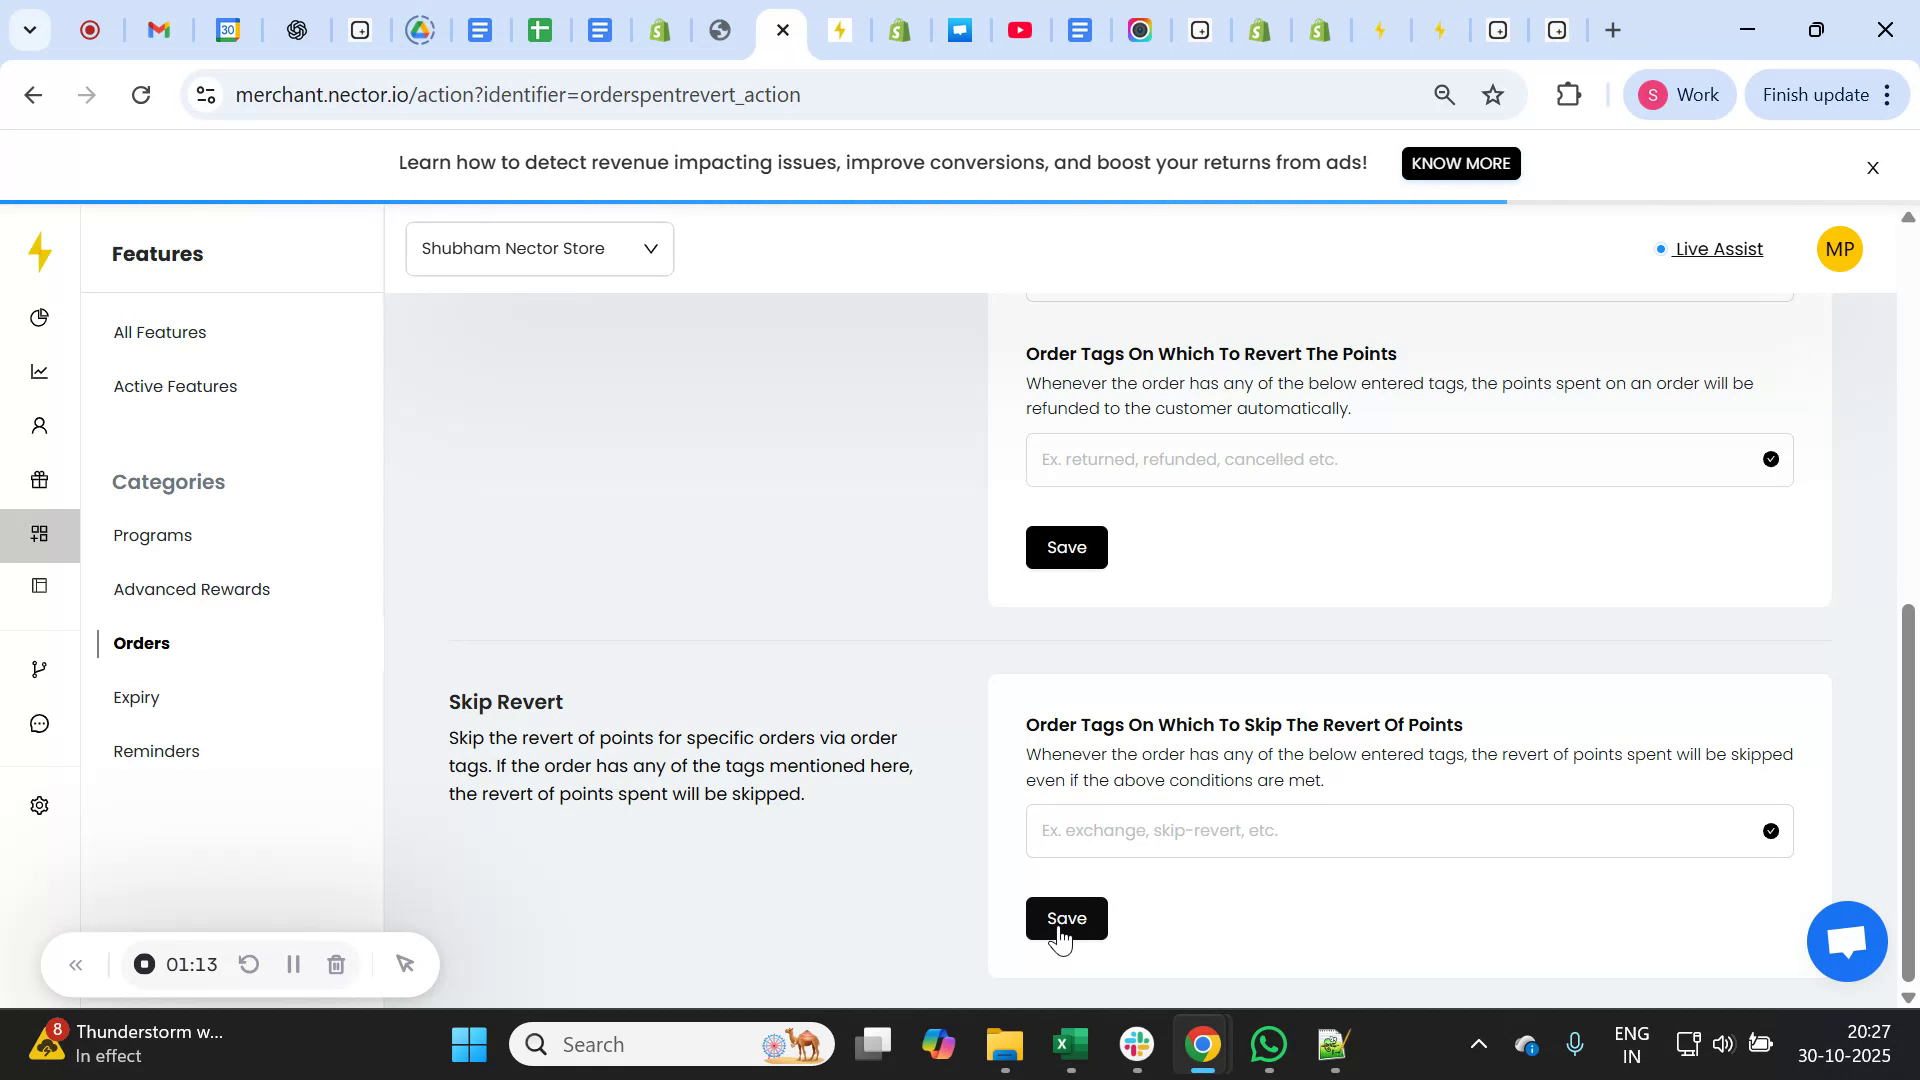This screenshot has height=1080, width=1920.
Task: Toggle the checkmark on revert tags field
Action: [1772, 458]
